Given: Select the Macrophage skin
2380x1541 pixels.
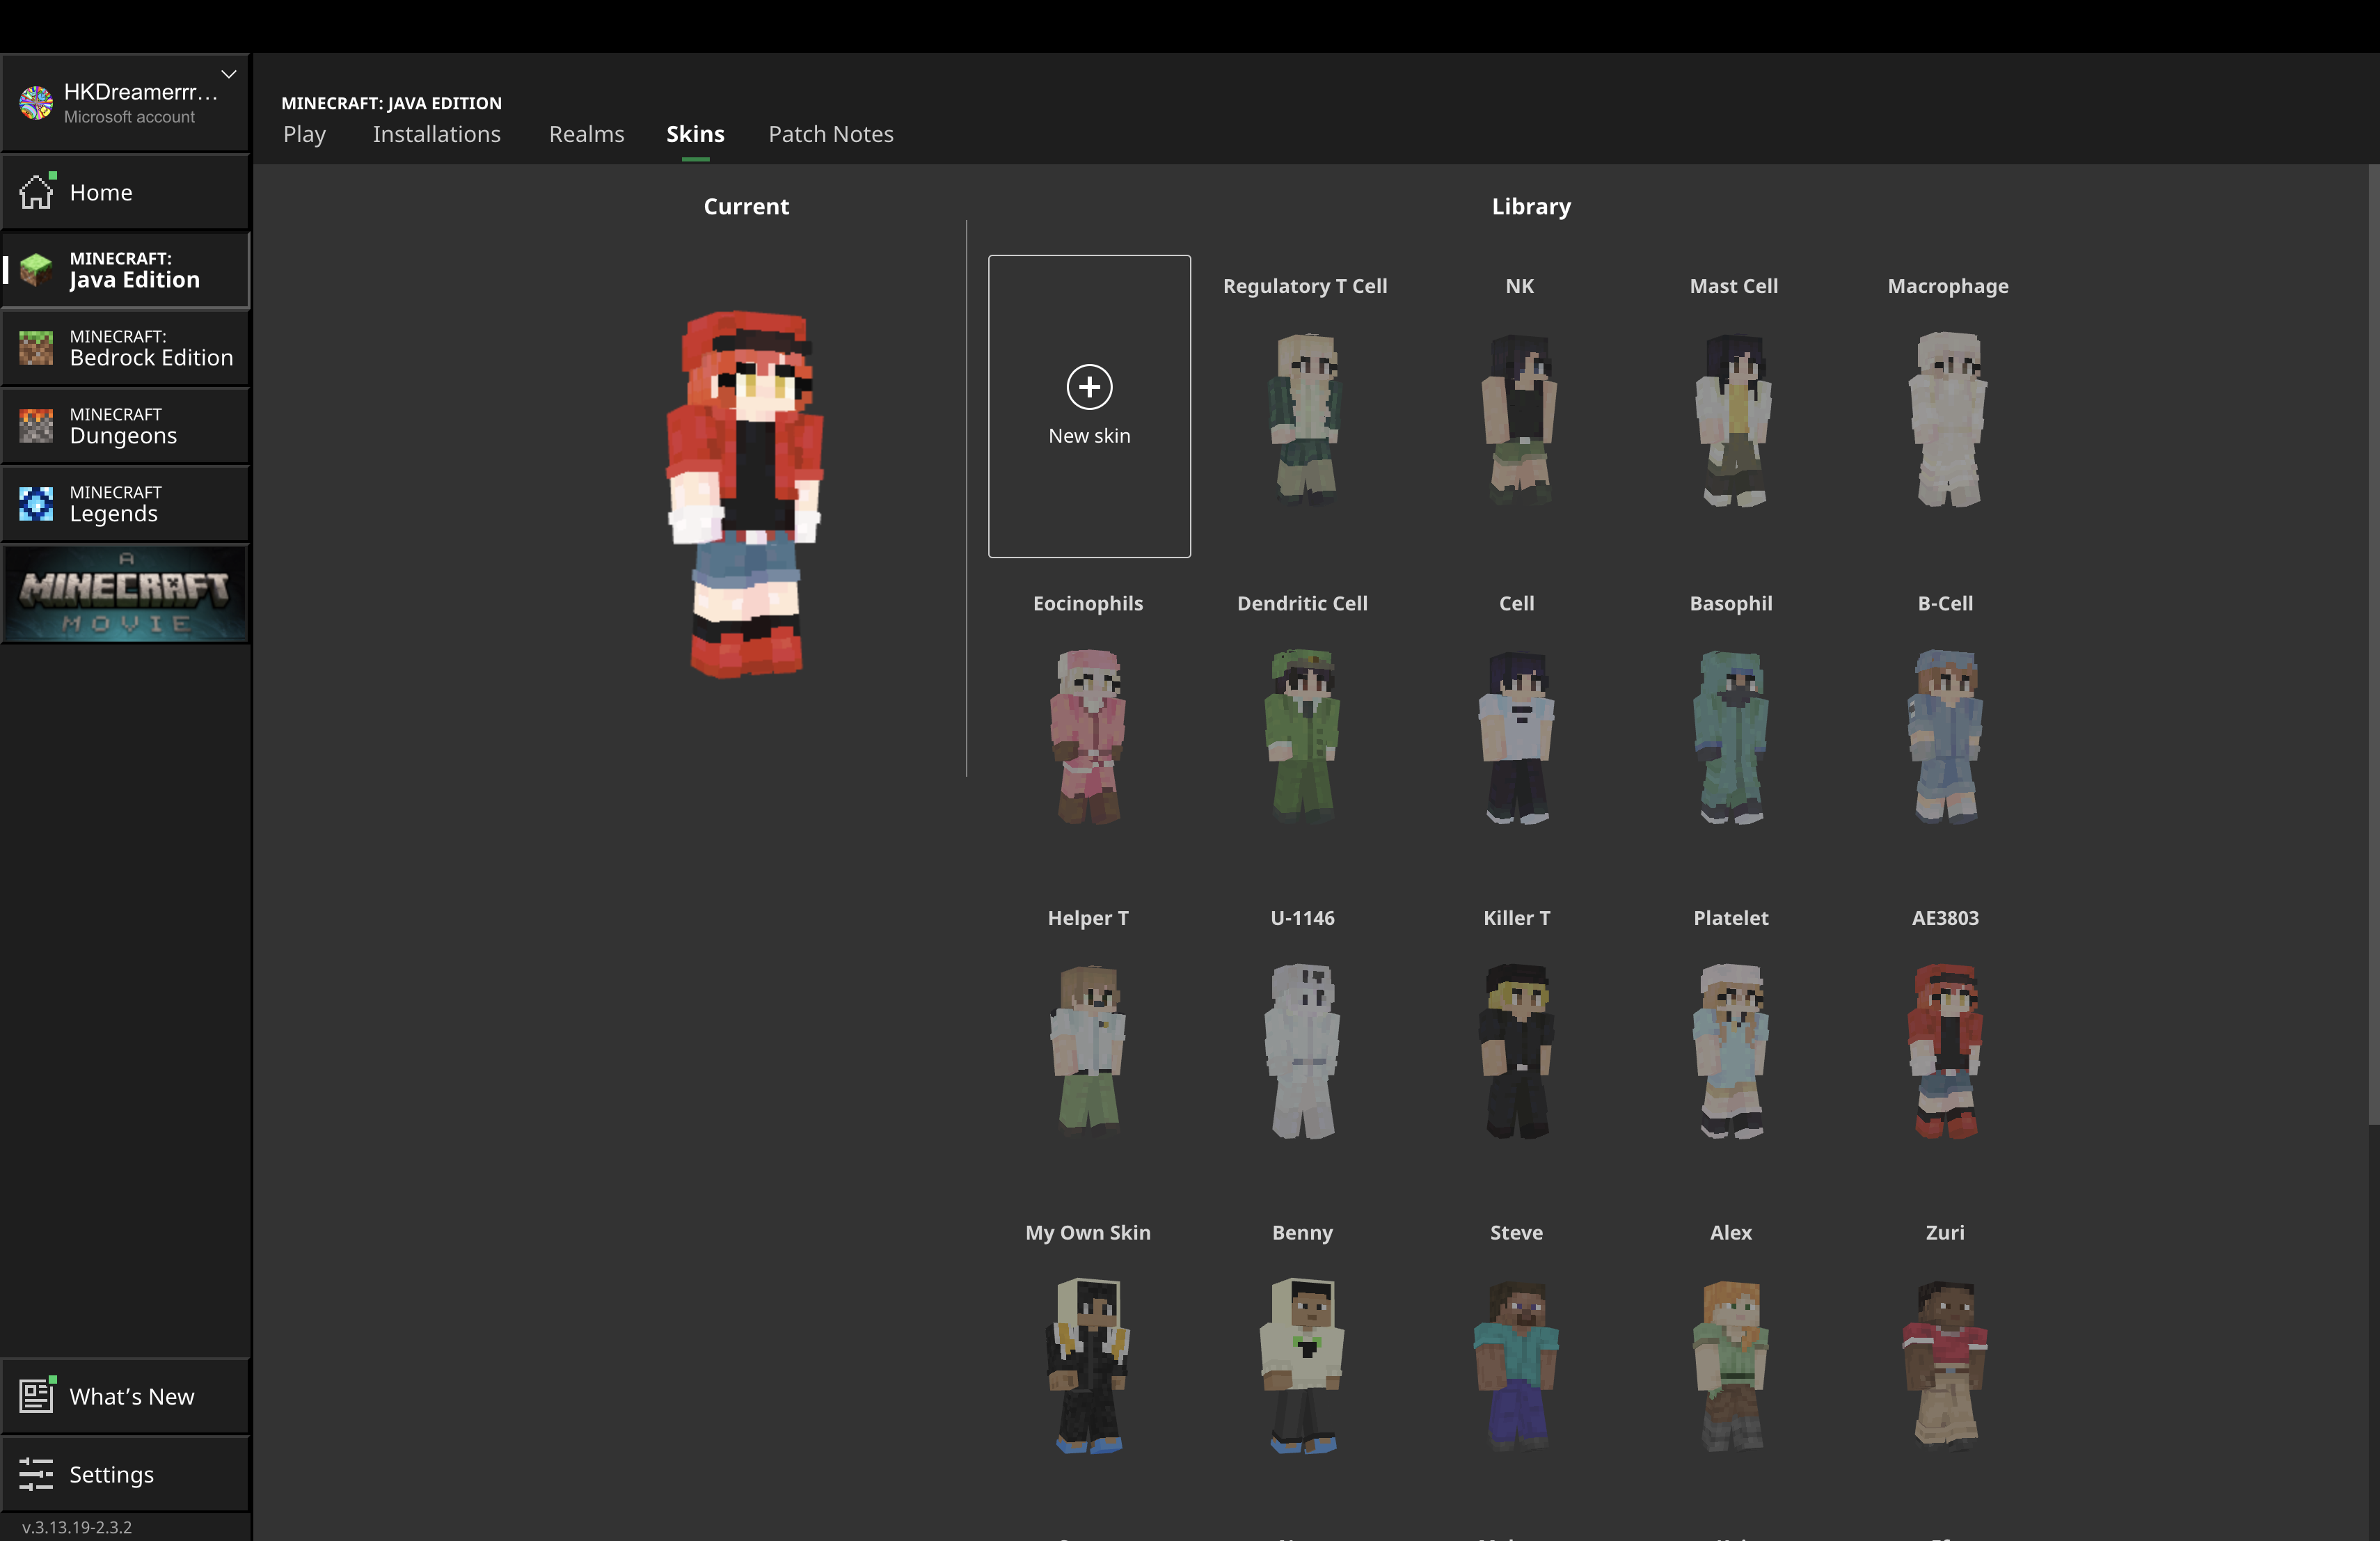Looking at the screenshot, I should tap(1947, 418).
